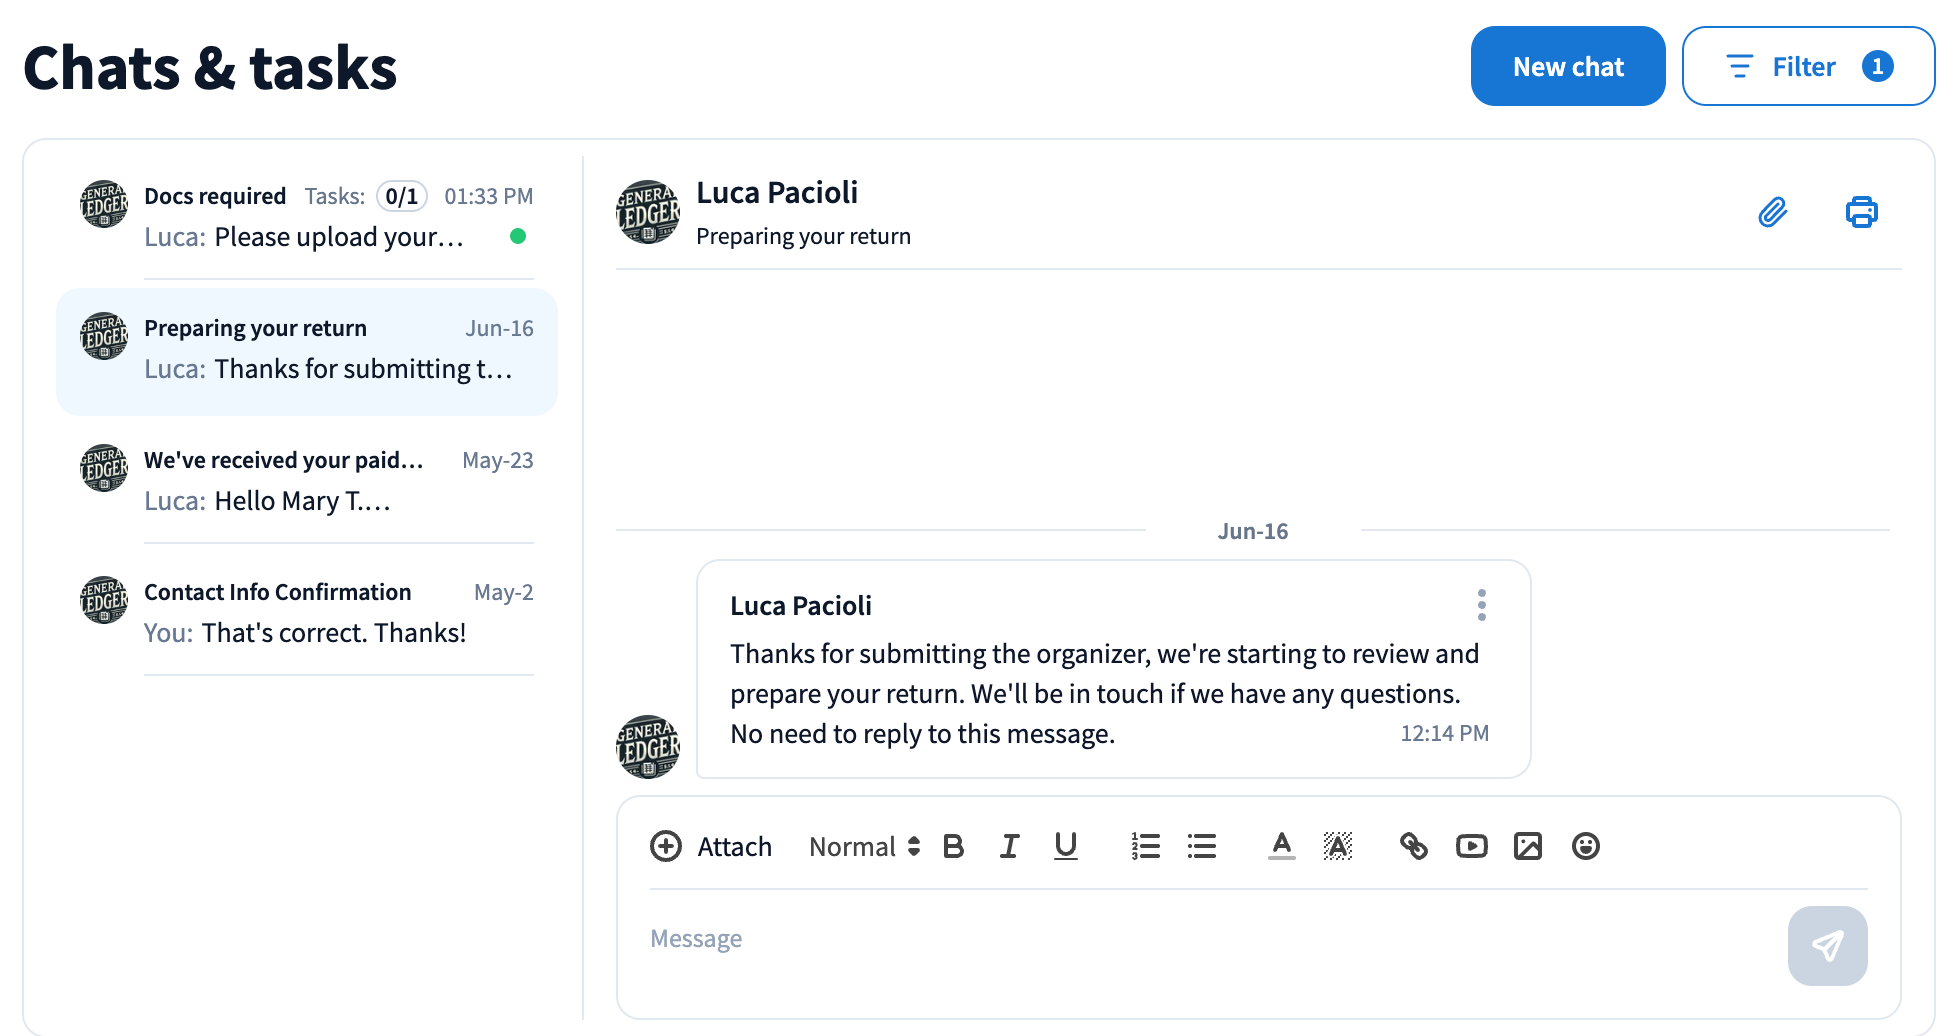
Task: Insert a link using the chain icon
Action: 1413,846
